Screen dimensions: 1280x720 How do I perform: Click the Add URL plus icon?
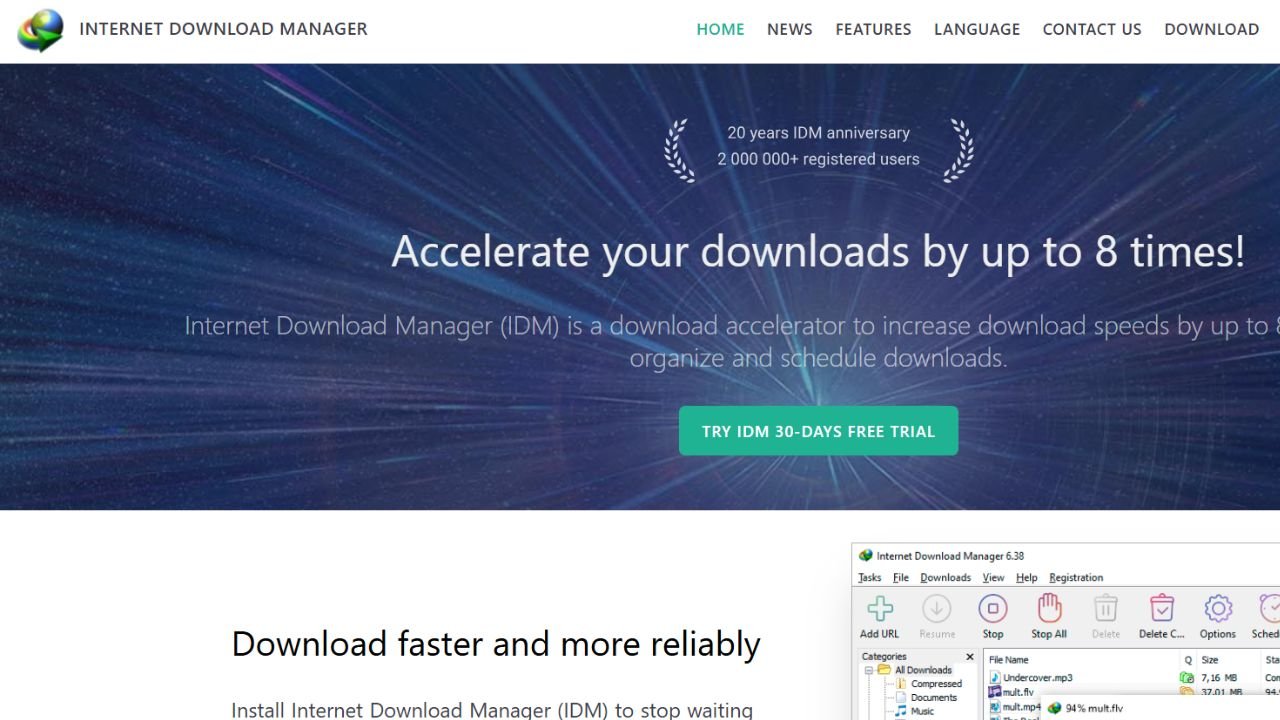click(x=880, y=609)
